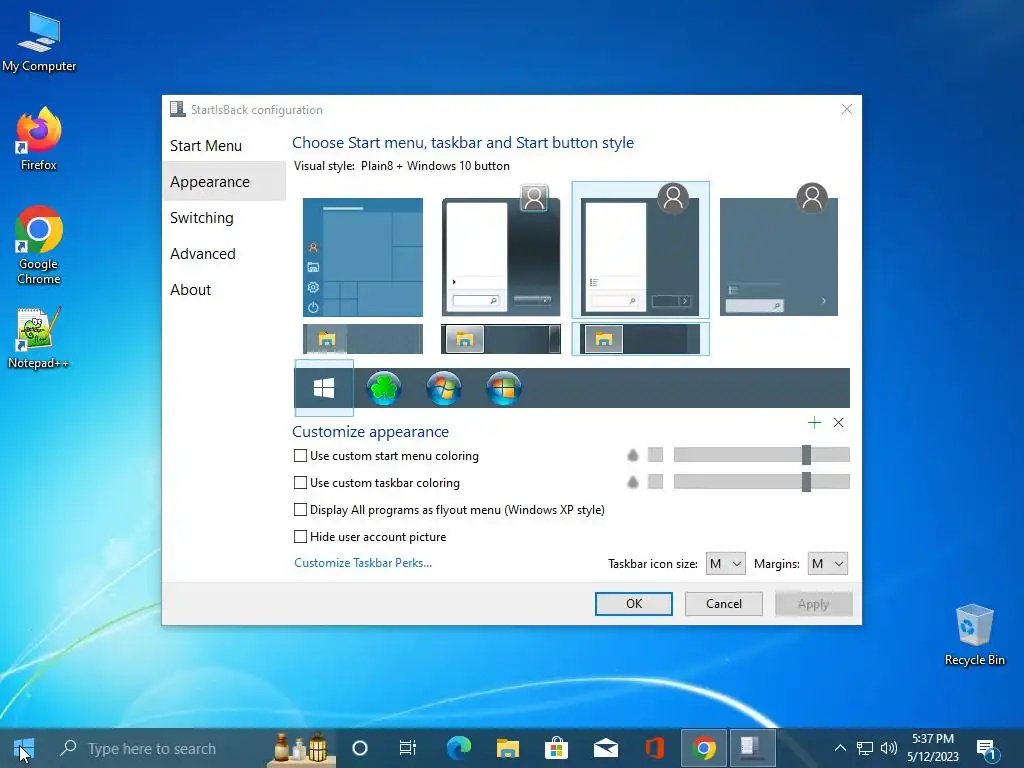Show hidden tray icons chevron
The width and height of the screenshot is (1024, 768).
[x=840, y=748]
